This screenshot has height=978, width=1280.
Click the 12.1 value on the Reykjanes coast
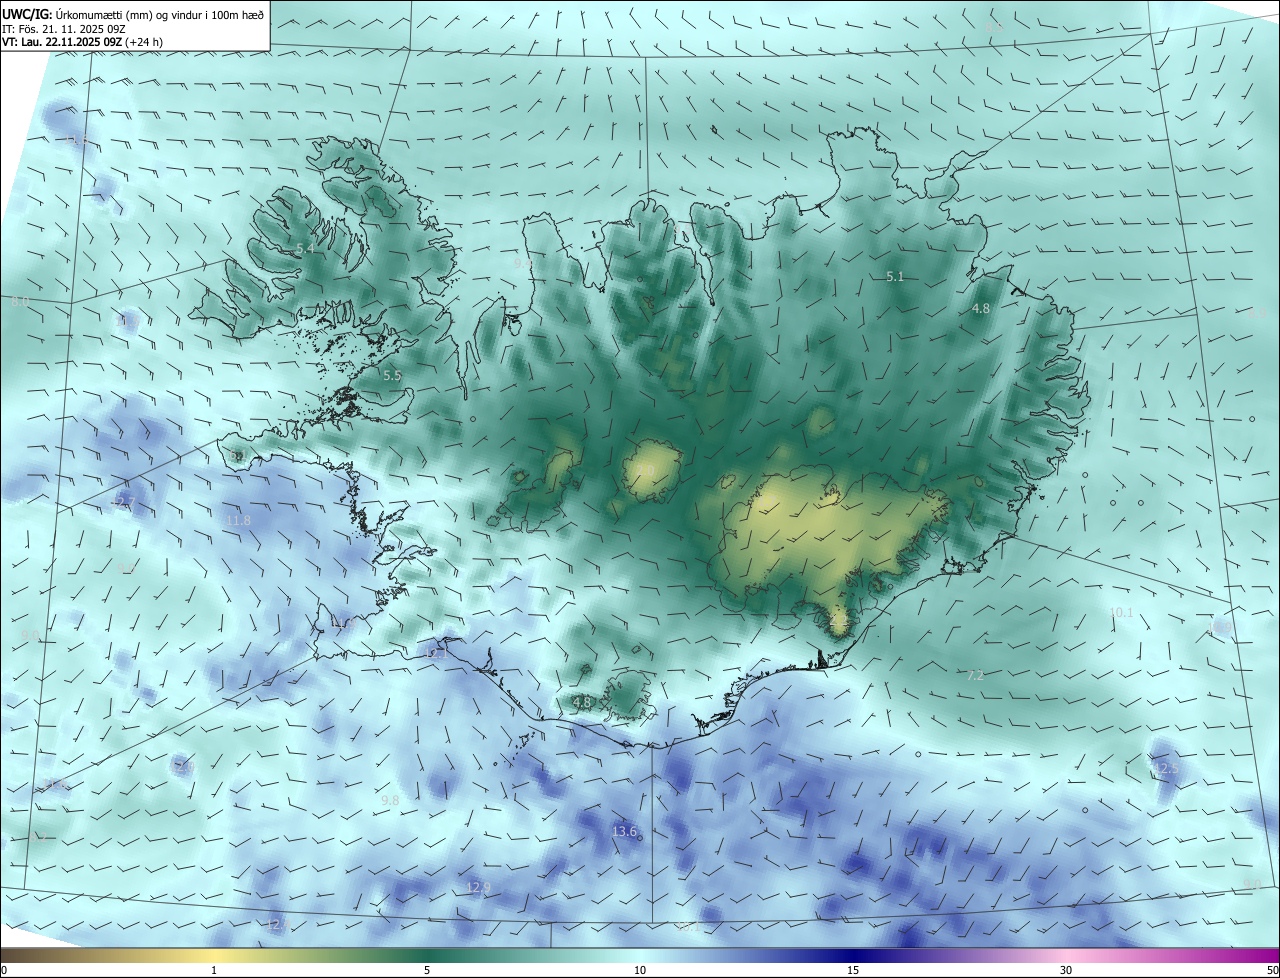click(434, 654)
